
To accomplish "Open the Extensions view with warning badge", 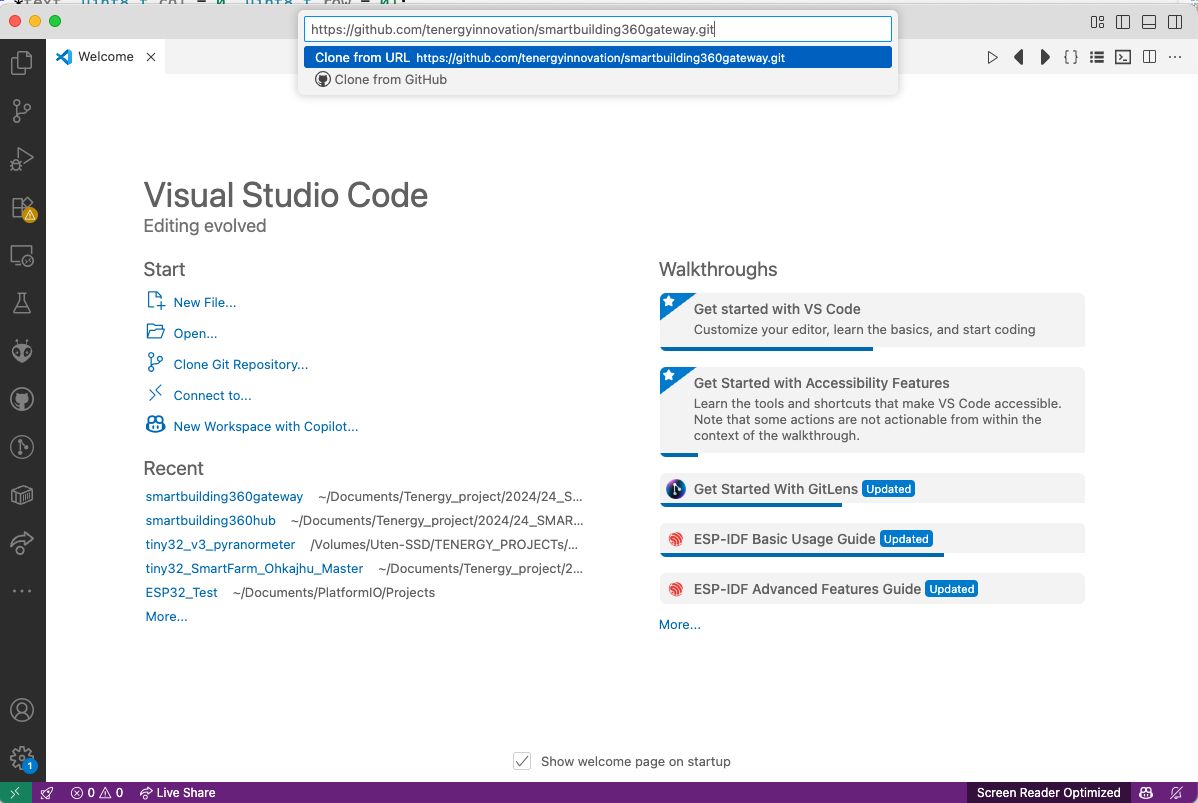I will [x=22, y=208].
